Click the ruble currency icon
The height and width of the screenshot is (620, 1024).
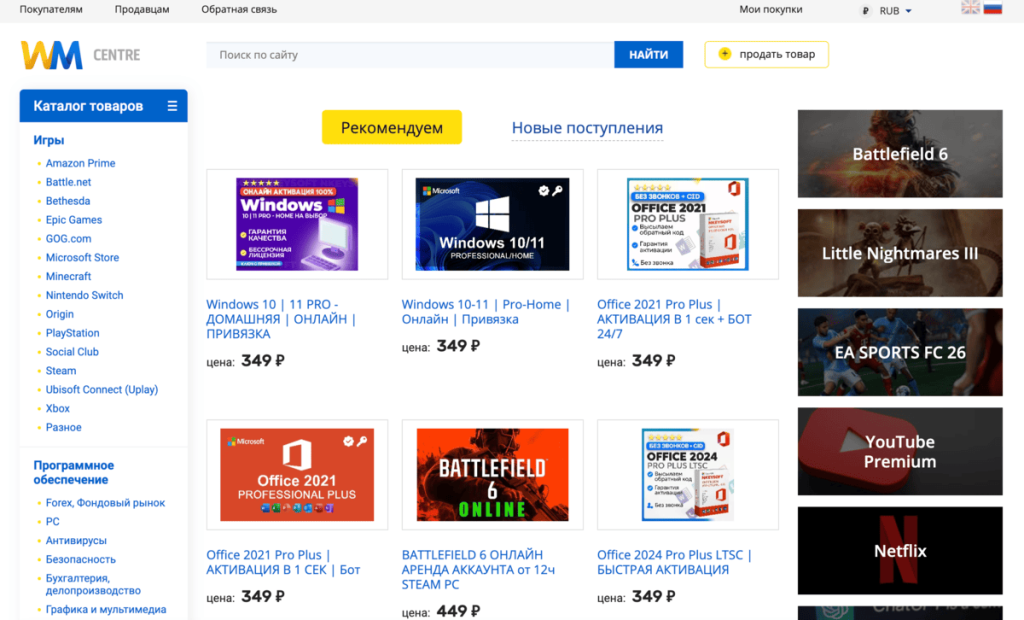tap(865, 11)
